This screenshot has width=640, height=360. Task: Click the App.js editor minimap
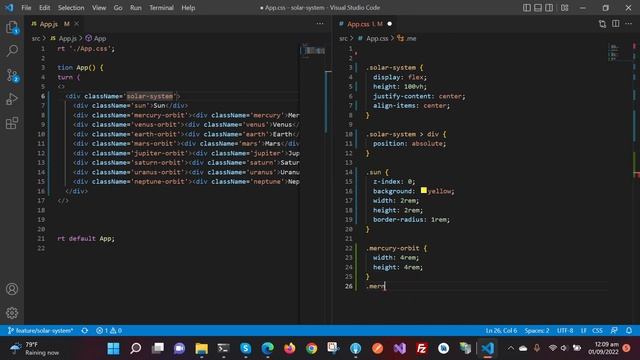tap(313, 51)
